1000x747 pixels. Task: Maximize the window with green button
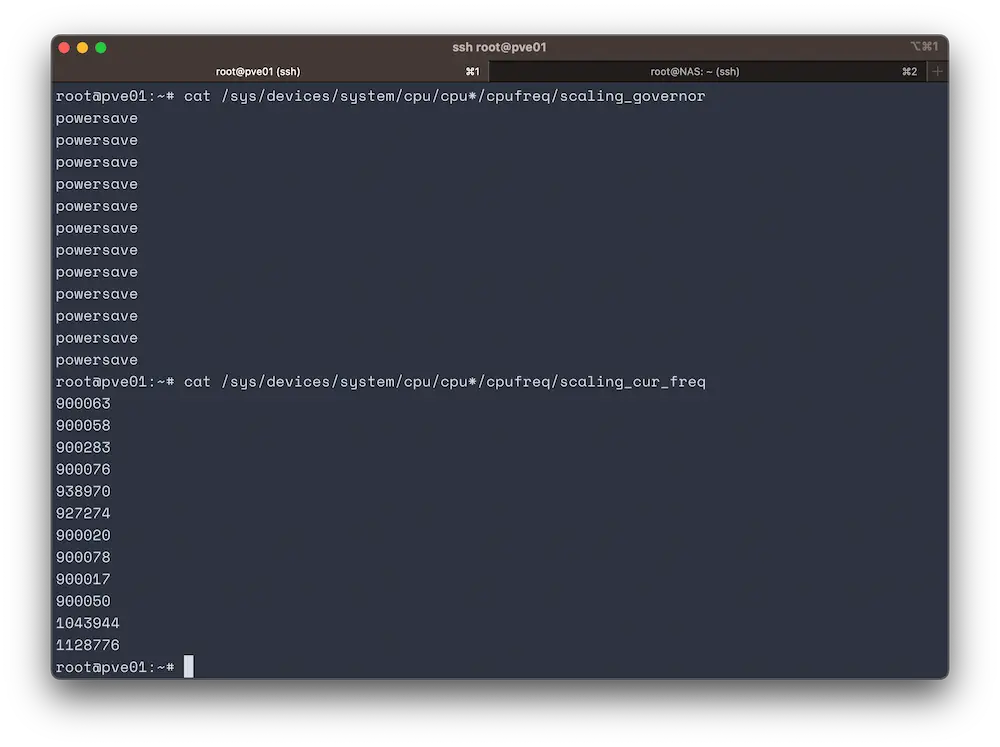click(x=100, y=47)
